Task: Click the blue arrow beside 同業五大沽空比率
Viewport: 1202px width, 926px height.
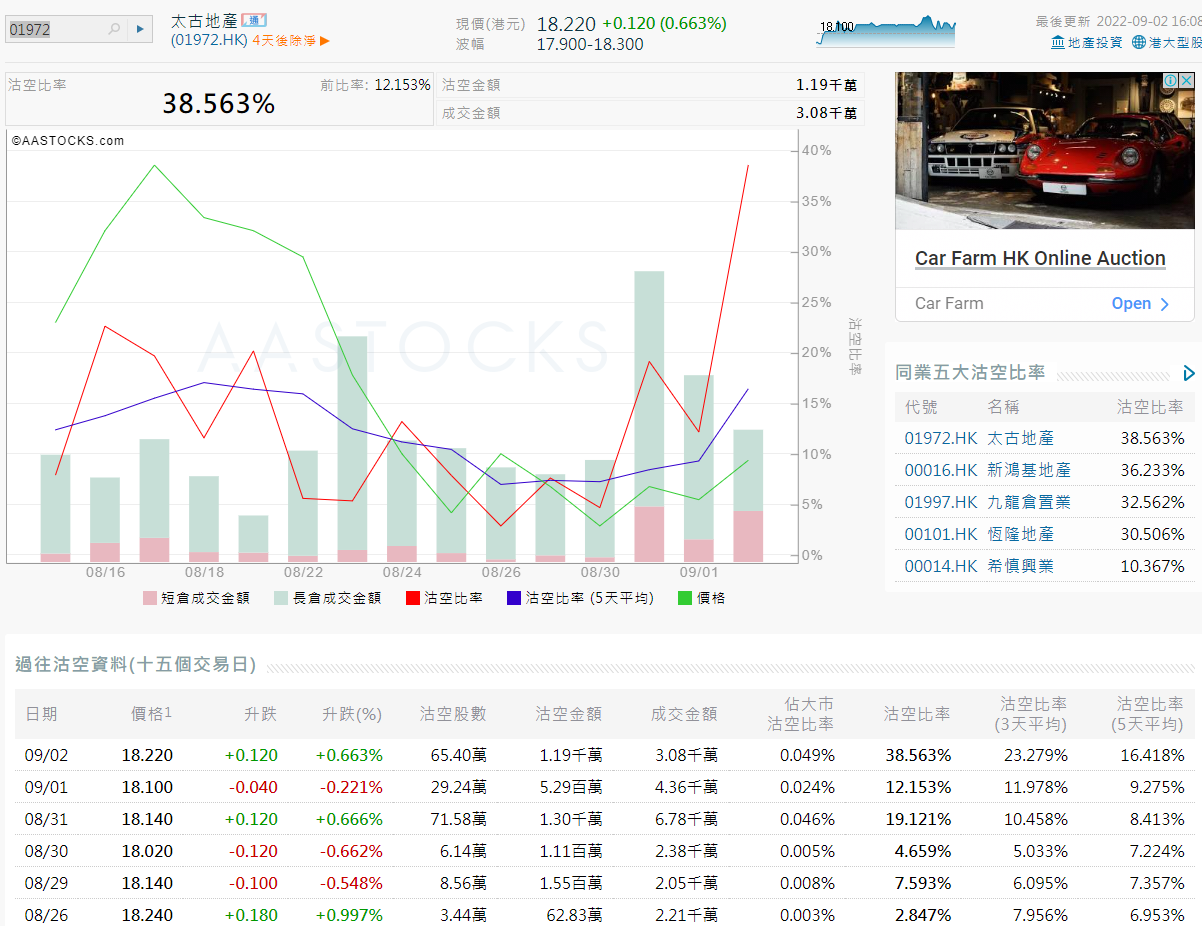Action: click(1189, 373)
